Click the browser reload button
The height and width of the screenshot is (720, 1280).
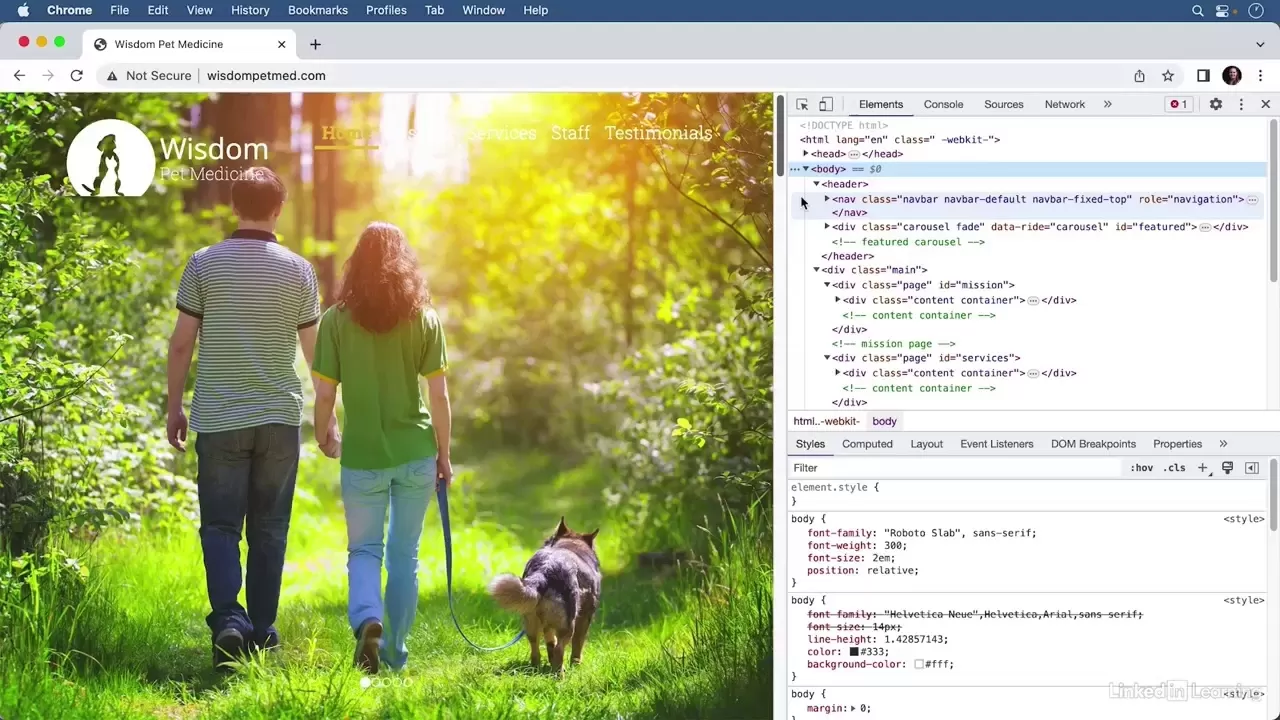(76, 76)
